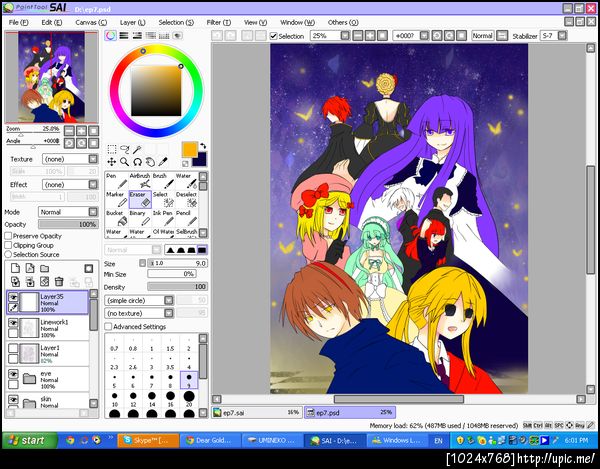Click the background dark navy color swatch
600x469 pixels.
point(202,160)
